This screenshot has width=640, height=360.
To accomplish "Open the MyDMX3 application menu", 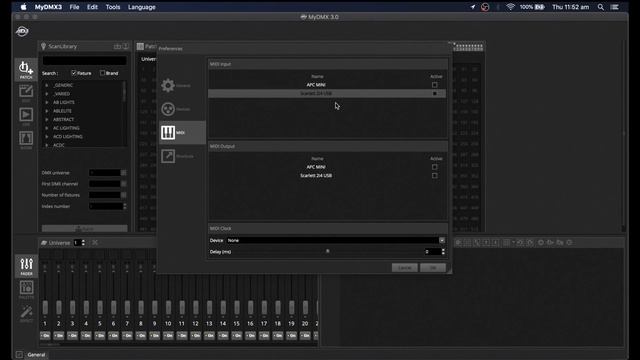I will pyautogui.click(x=48, y=7).
